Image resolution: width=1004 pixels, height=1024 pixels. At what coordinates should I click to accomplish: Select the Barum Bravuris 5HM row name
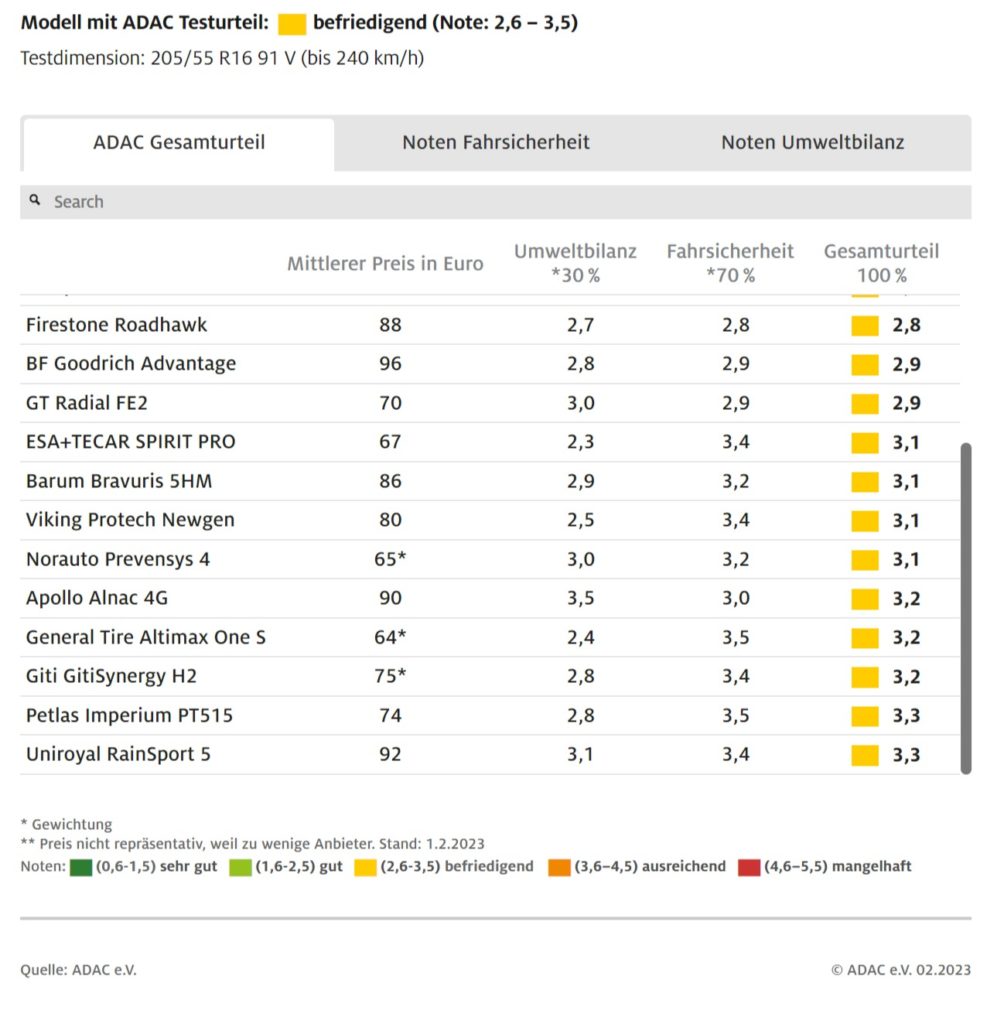click(x=119, y=481)
